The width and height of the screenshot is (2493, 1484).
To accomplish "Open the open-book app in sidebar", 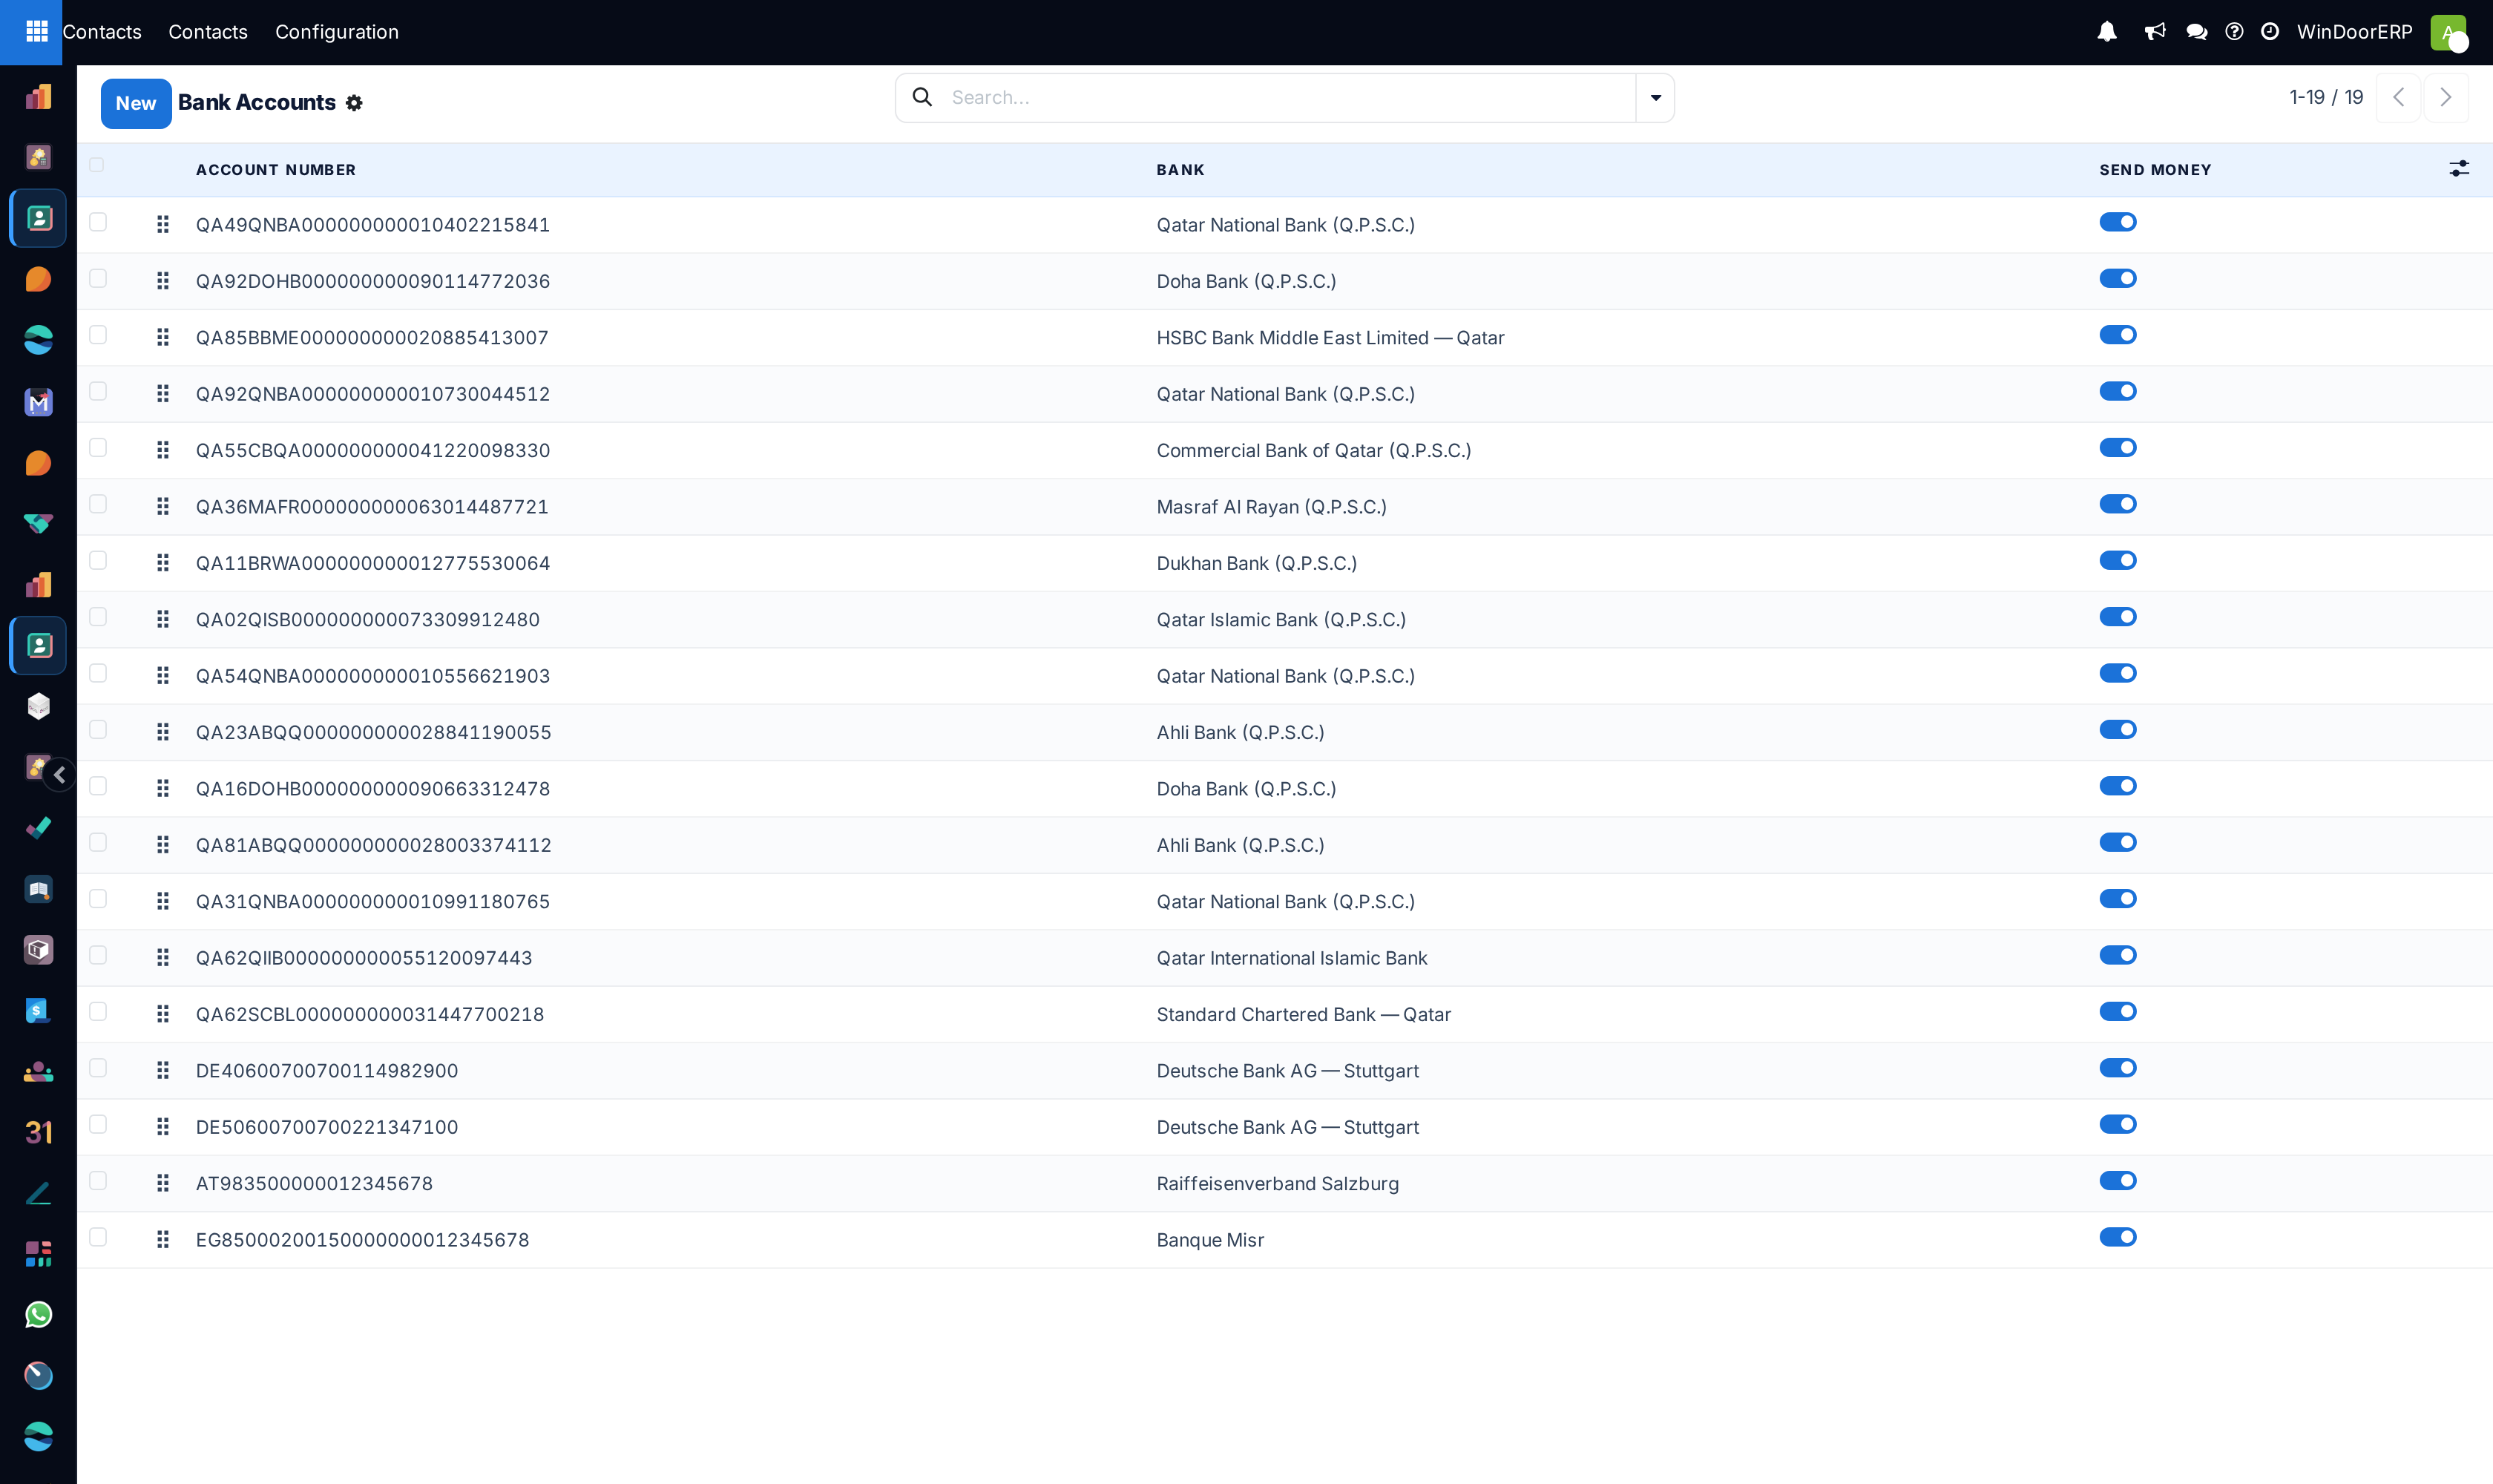I will click(x=38, y=889).
